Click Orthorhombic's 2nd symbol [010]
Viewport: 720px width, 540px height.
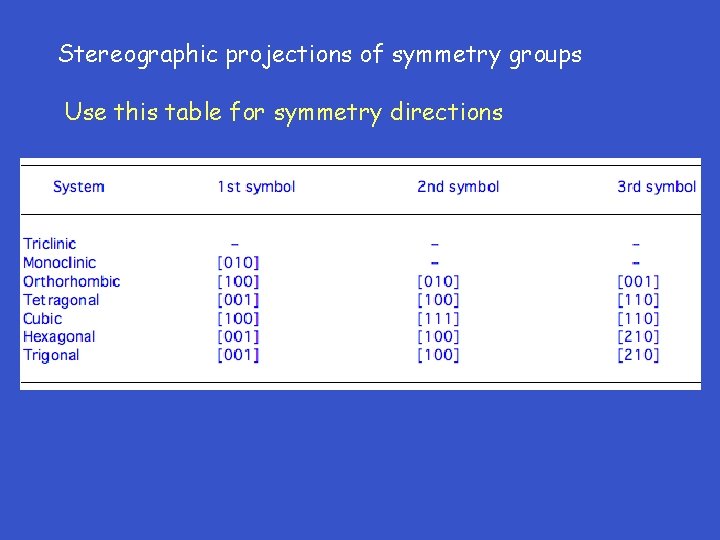[438, 281]
